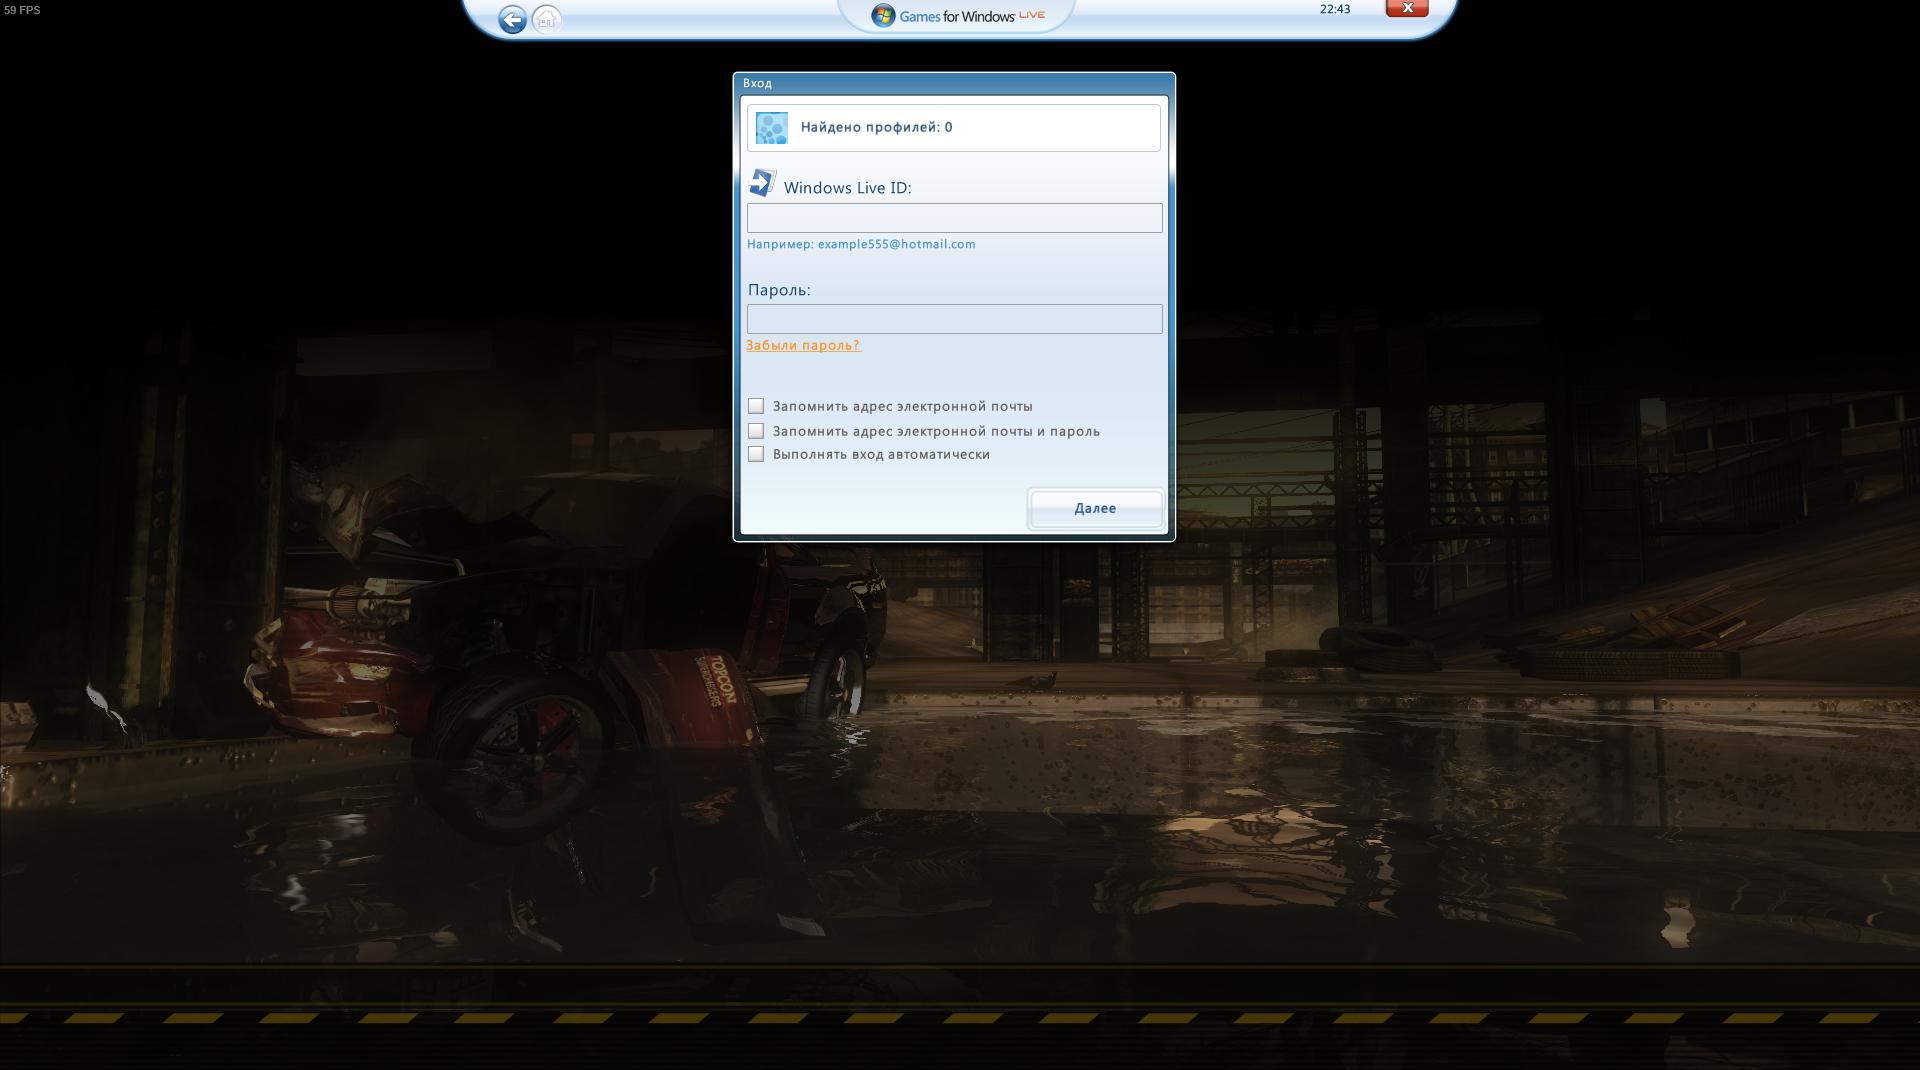Focus the Windows Live ID input field
This screenshot has width=1920, height=1070.
coord(954,218)
